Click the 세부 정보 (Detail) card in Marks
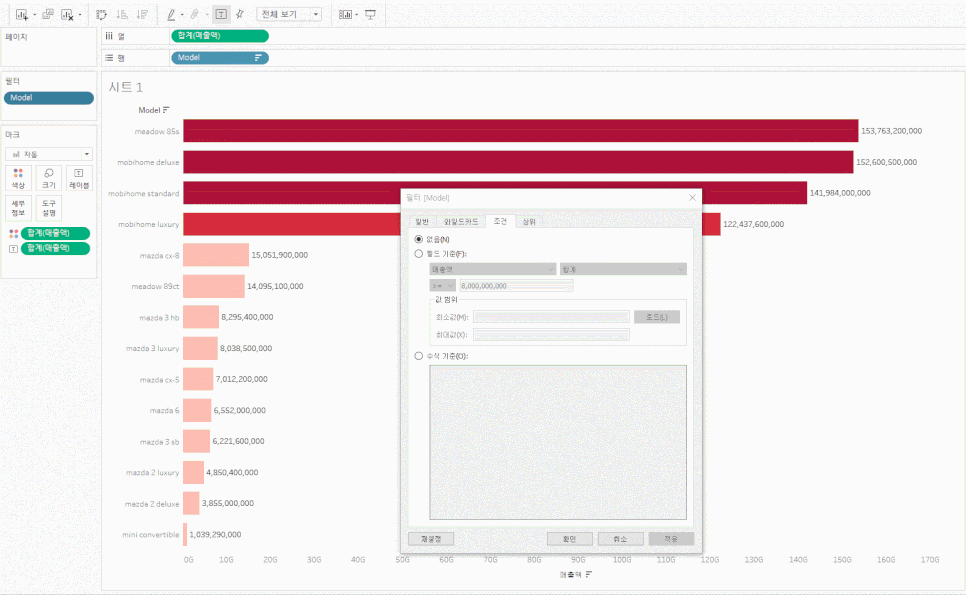966x595 pixels. [x=18, y=208]
